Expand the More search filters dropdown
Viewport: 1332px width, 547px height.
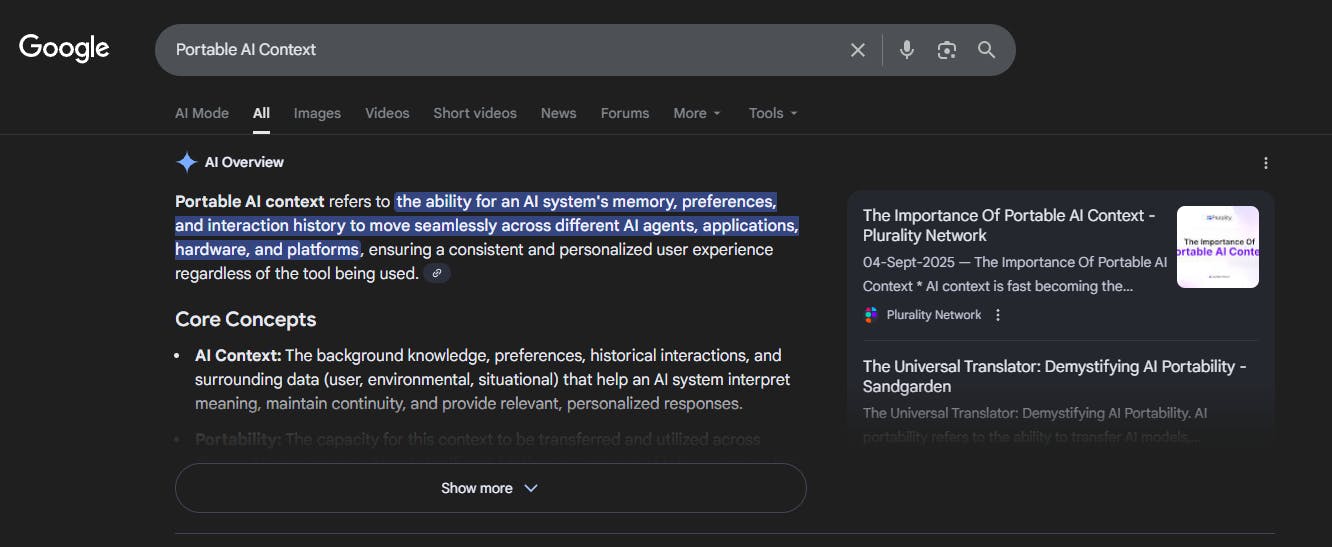(x=696, y=113)
